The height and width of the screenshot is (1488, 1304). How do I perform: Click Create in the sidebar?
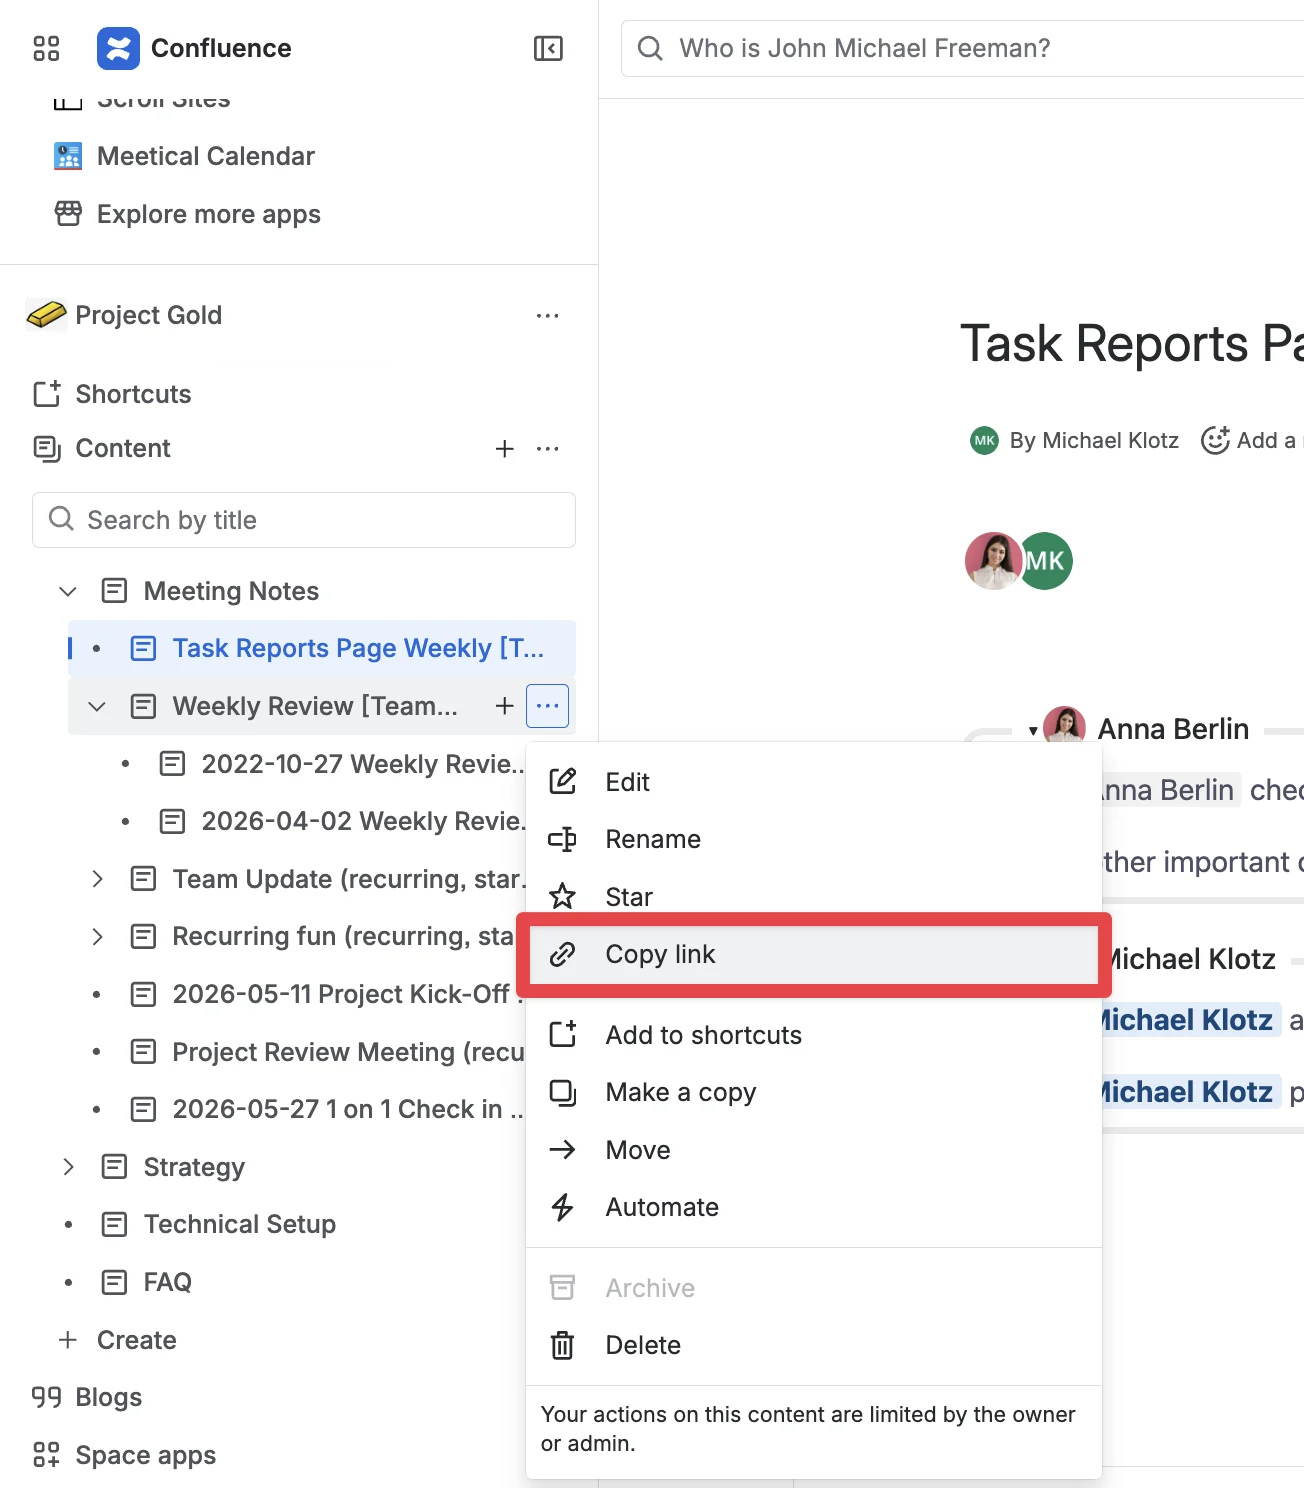136,1340
